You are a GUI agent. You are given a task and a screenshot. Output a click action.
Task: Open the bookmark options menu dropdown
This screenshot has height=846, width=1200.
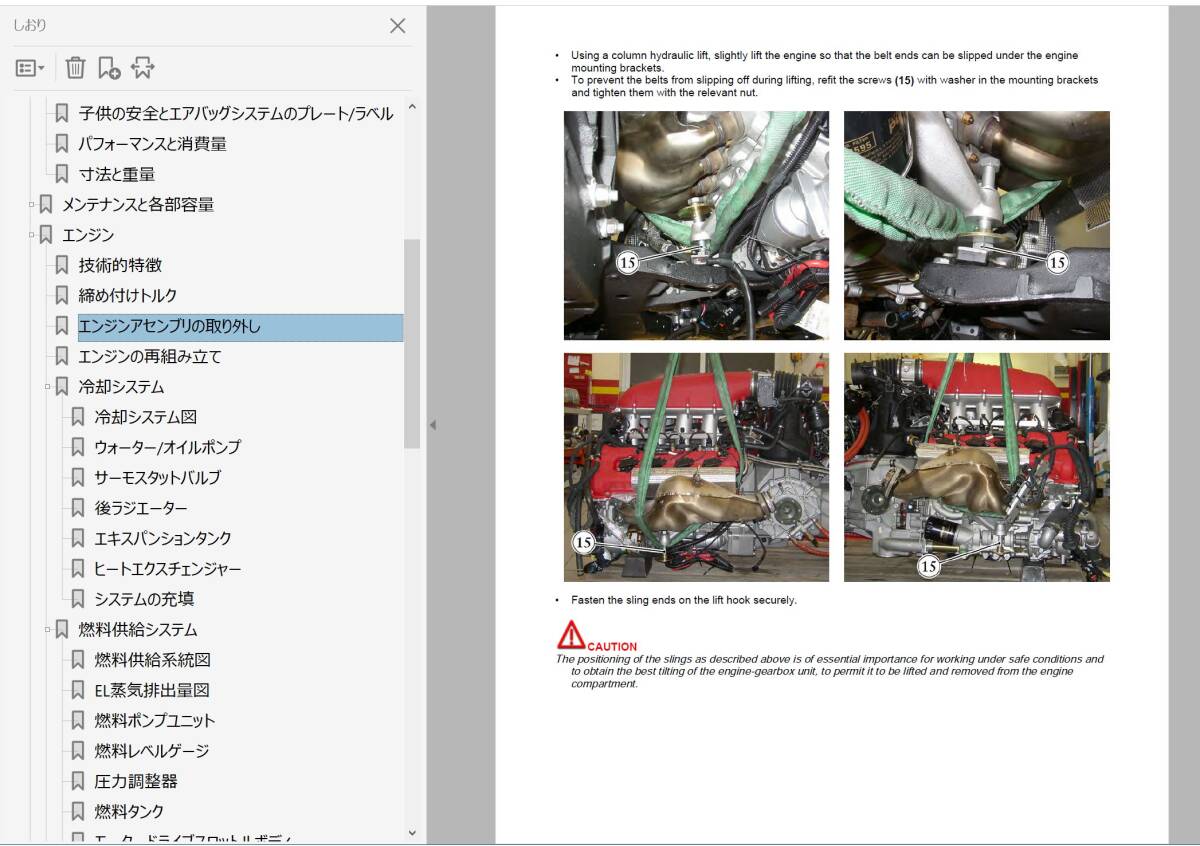point(30,68)
